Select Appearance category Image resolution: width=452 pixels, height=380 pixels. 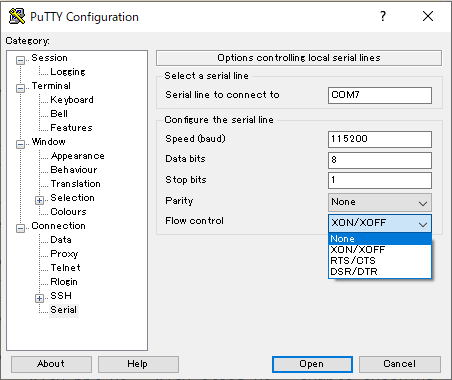coord(78,156)
